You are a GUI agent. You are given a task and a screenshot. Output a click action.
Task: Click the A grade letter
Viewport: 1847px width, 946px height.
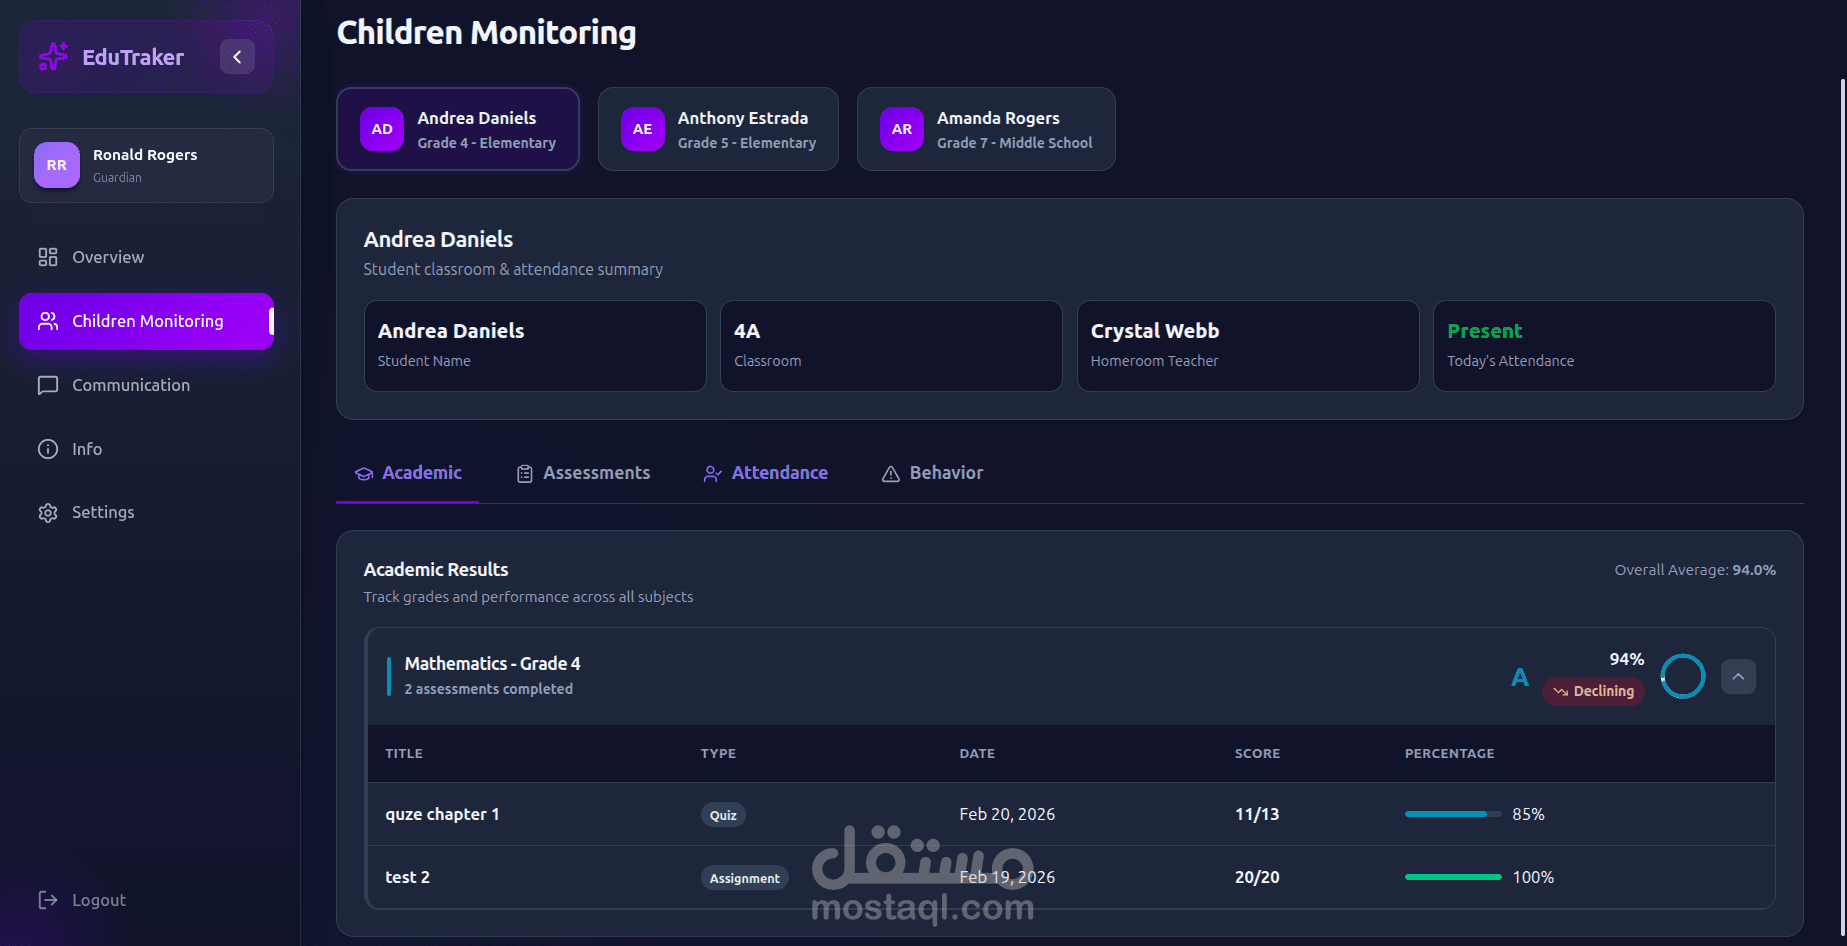[1520, 678]
